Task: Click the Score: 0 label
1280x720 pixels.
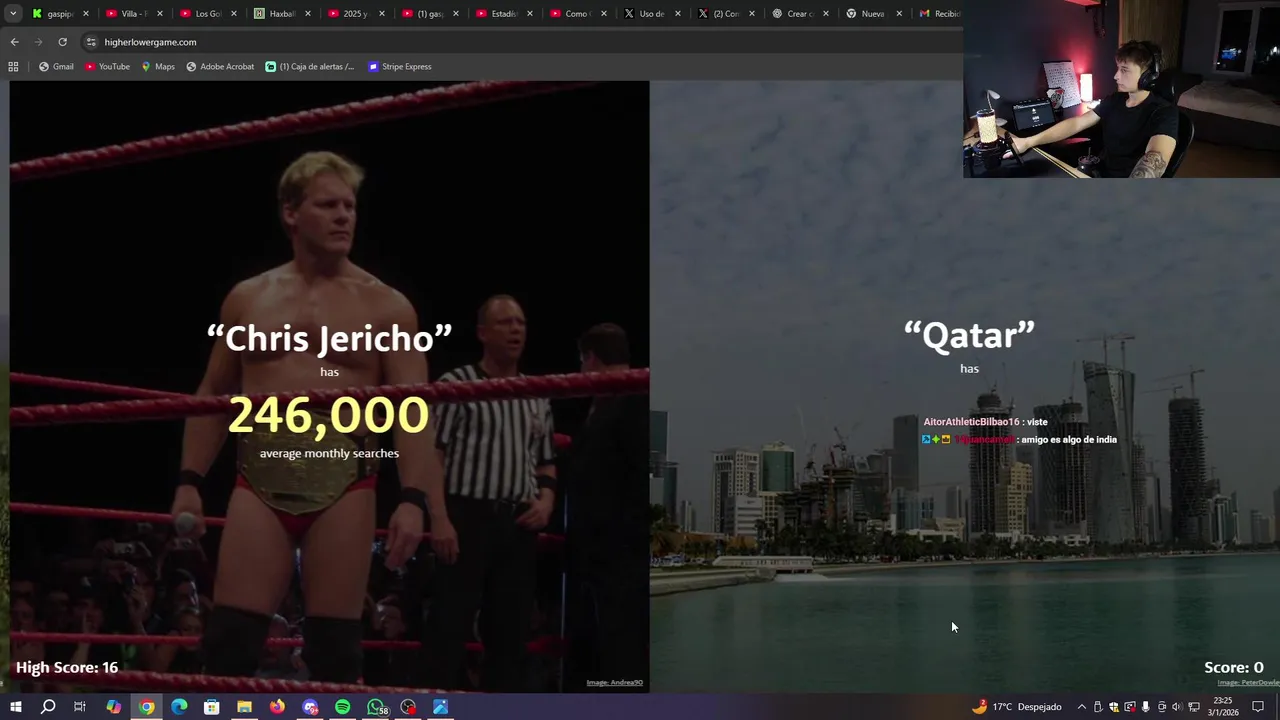Action: click(x=1234, y=667)
